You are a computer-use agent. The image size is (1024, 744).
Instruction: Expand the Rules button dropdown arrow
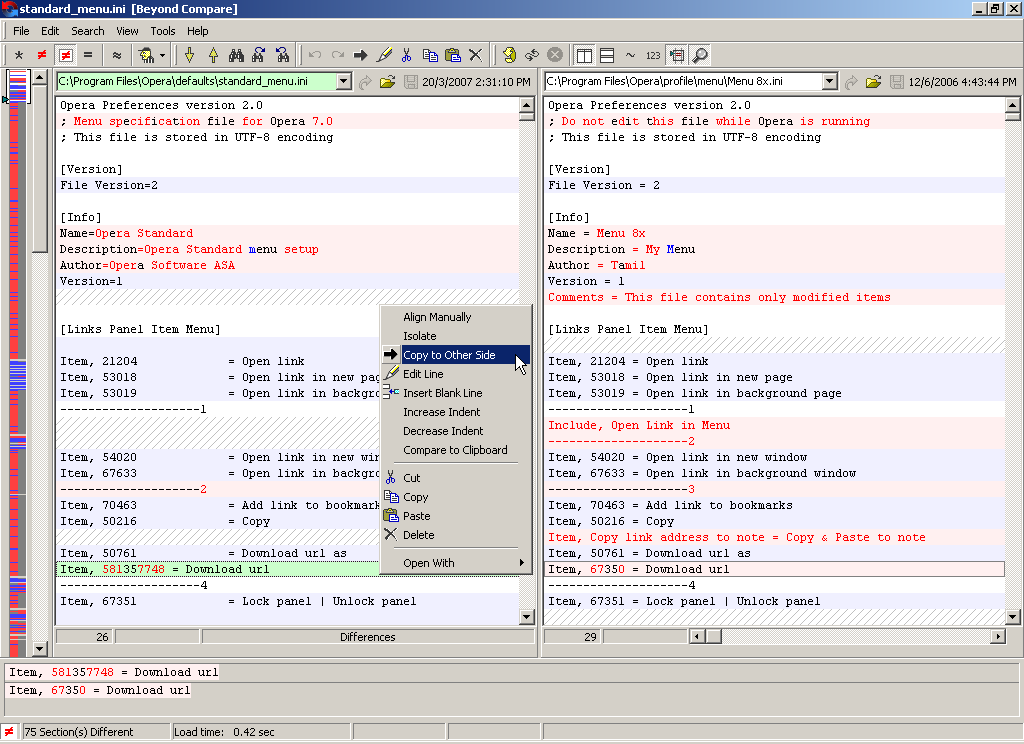(x=163, y=56)
